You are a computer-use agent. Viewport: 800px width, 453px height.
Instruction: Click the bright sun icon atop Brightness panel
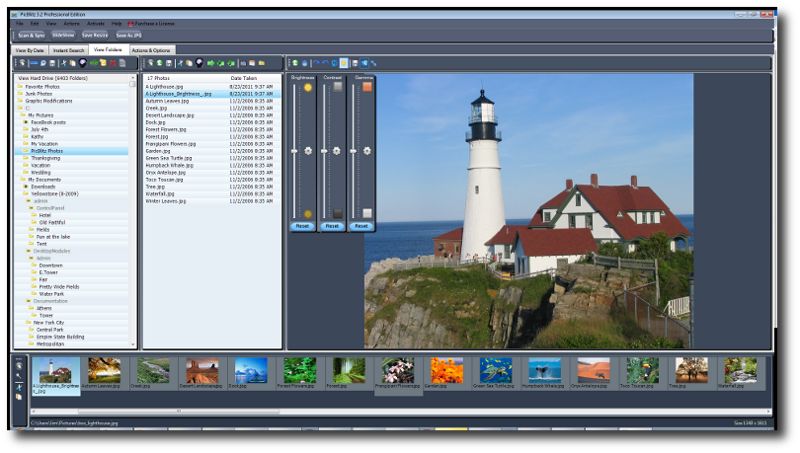307,88
